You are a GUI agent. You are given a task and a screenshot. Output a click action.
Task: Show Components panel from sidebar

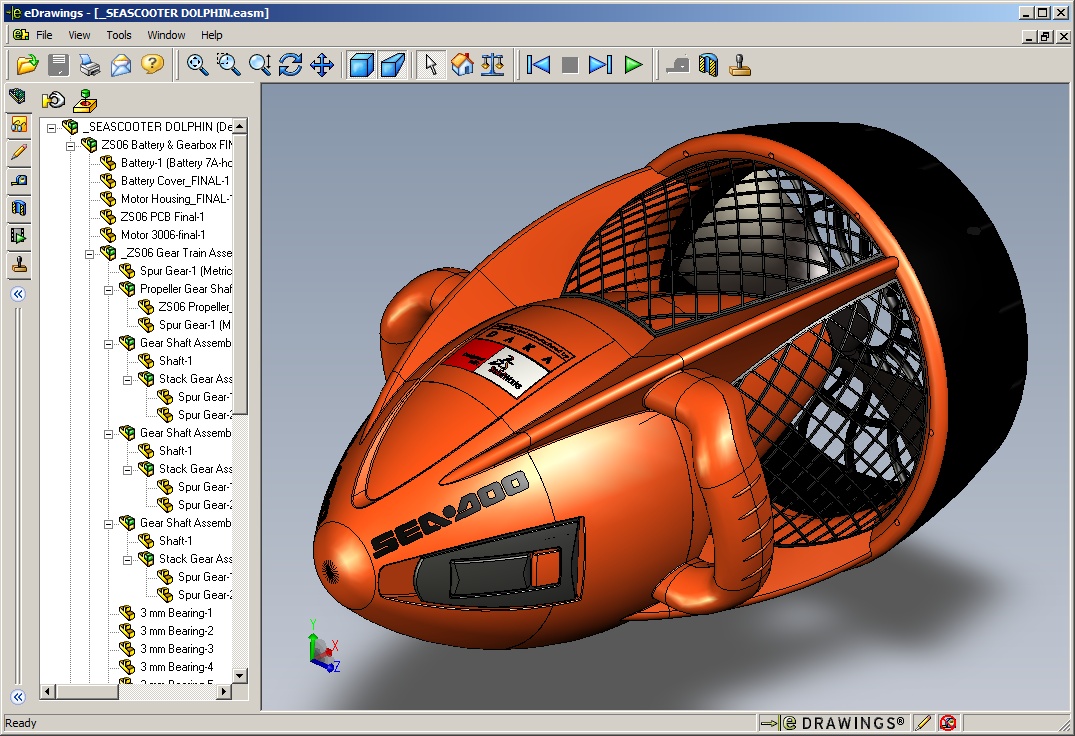tap(18, 97)
